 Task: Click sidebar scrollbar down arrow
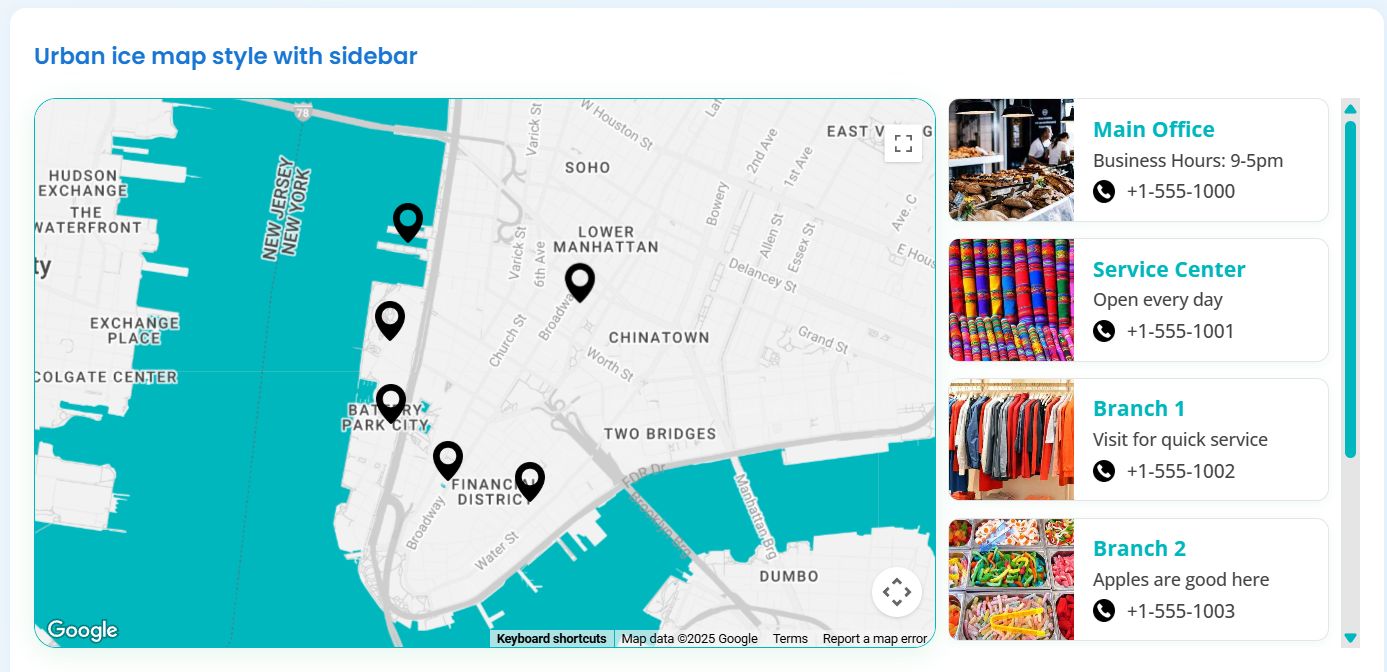pyautogui.click(x=1351, y=638)
